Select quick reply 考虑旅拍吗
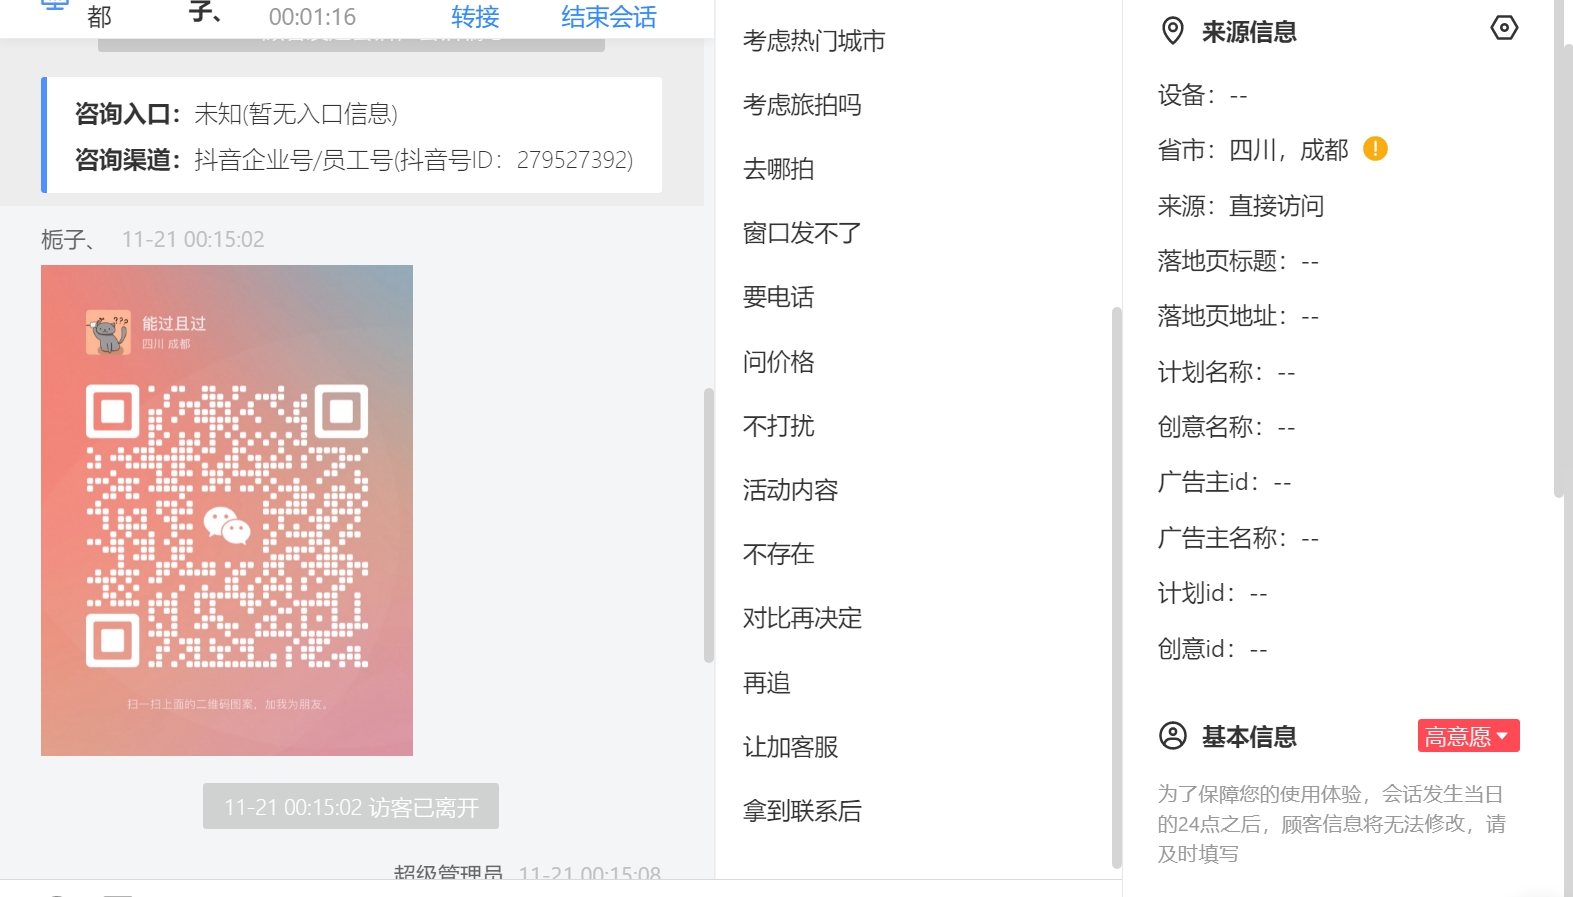Screen dimensions: 1573x897 click(x=802, y=105)
